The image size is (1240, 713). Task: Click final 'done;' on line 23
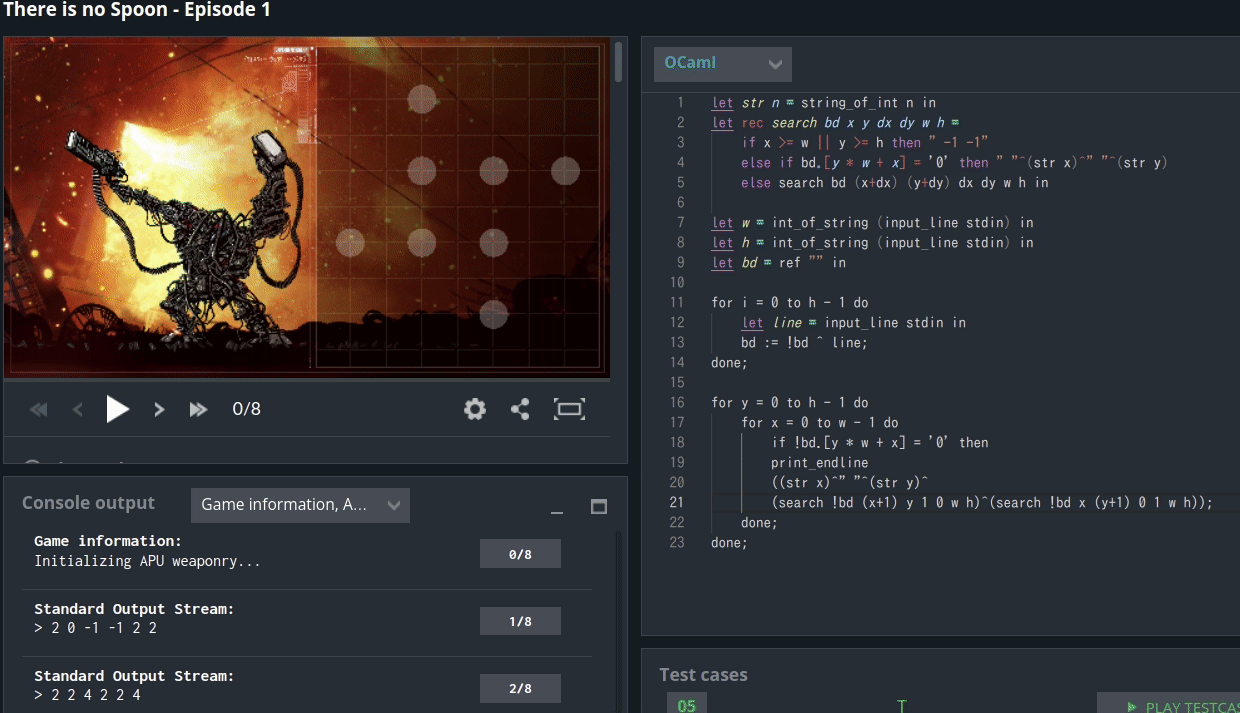(729, 542)
